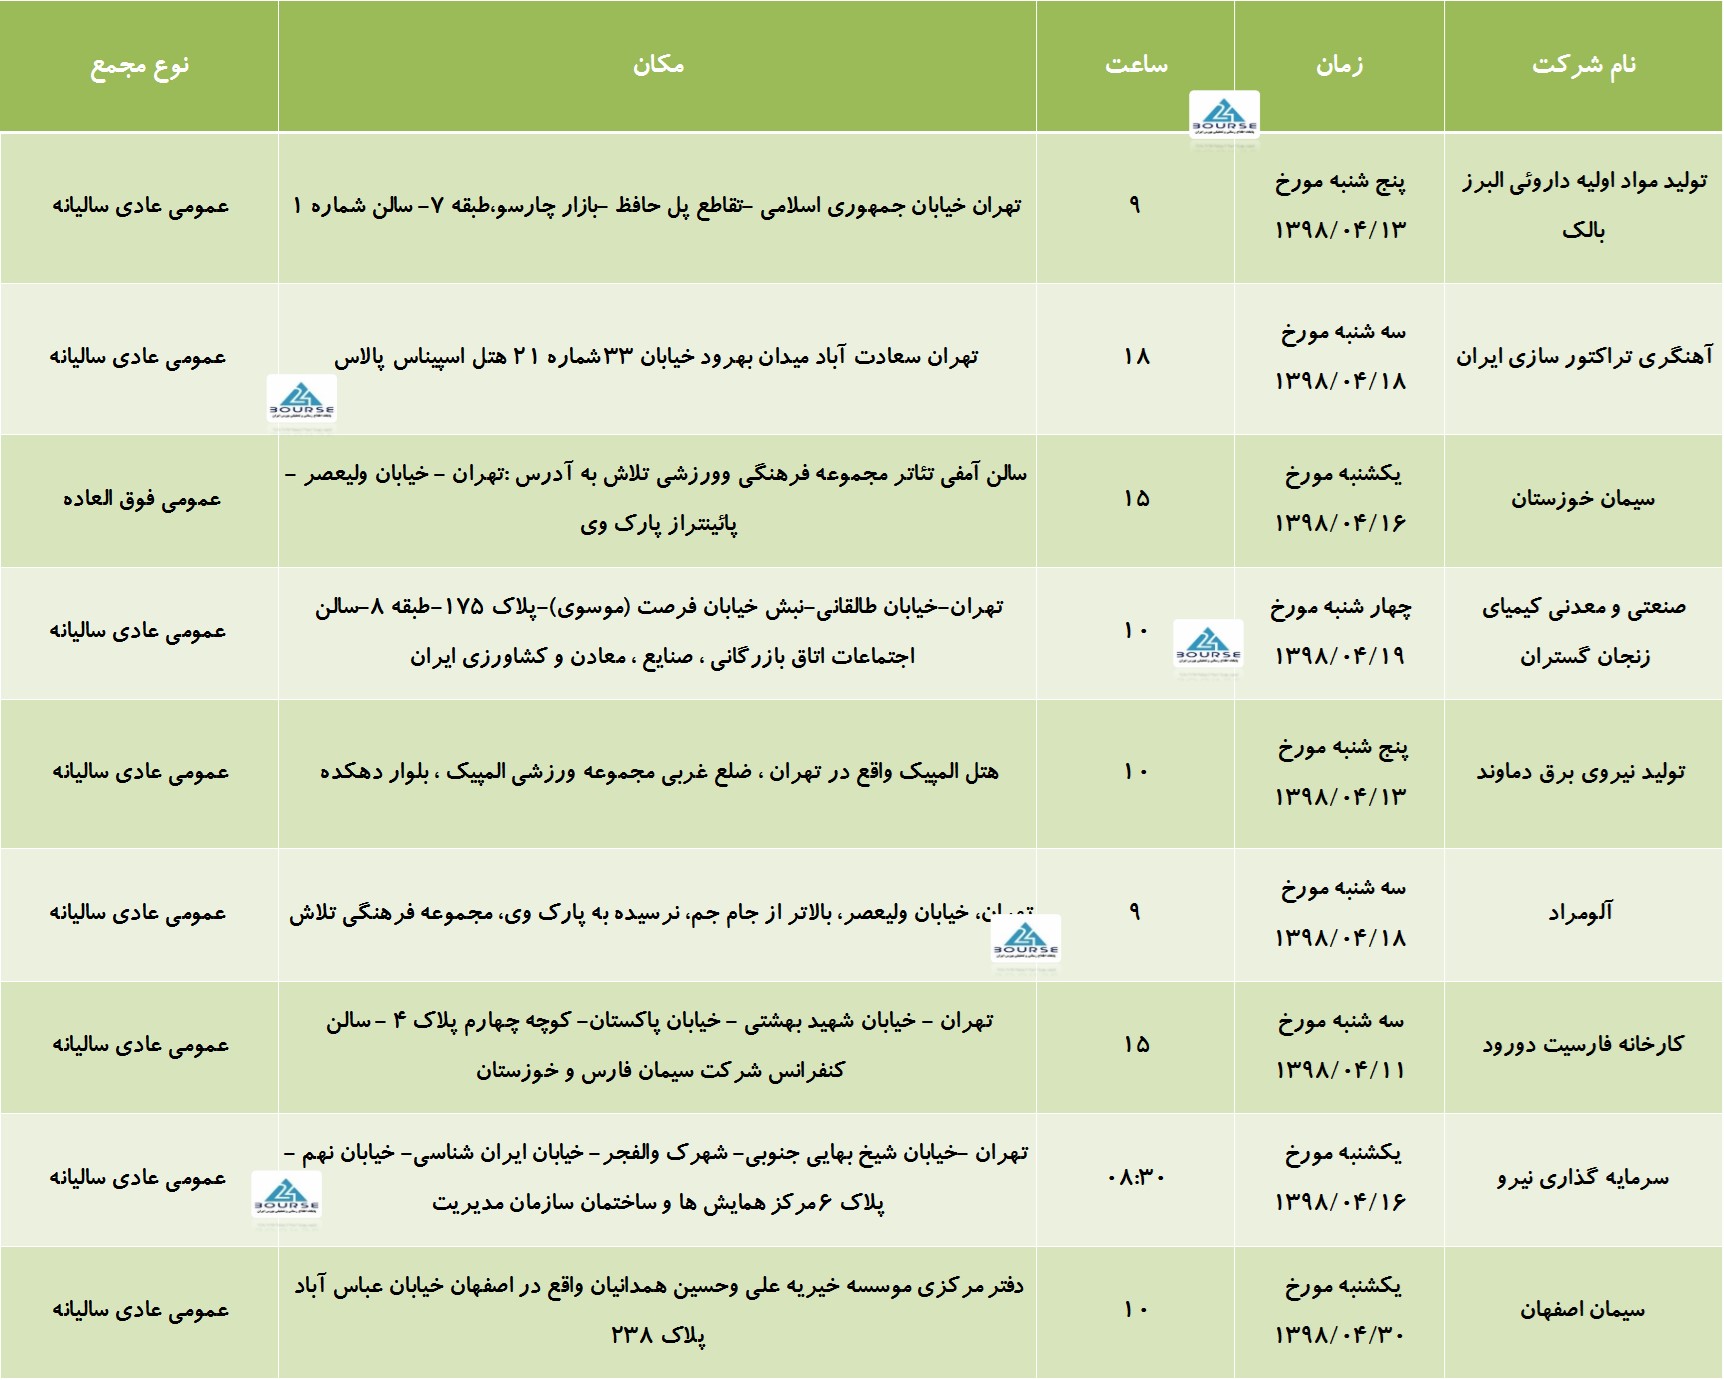This screenshot has width=1724, height=1380.
Task: Select company "آهنگری تراکتور سازی ایران"
Action: (x=1584, y=357)
